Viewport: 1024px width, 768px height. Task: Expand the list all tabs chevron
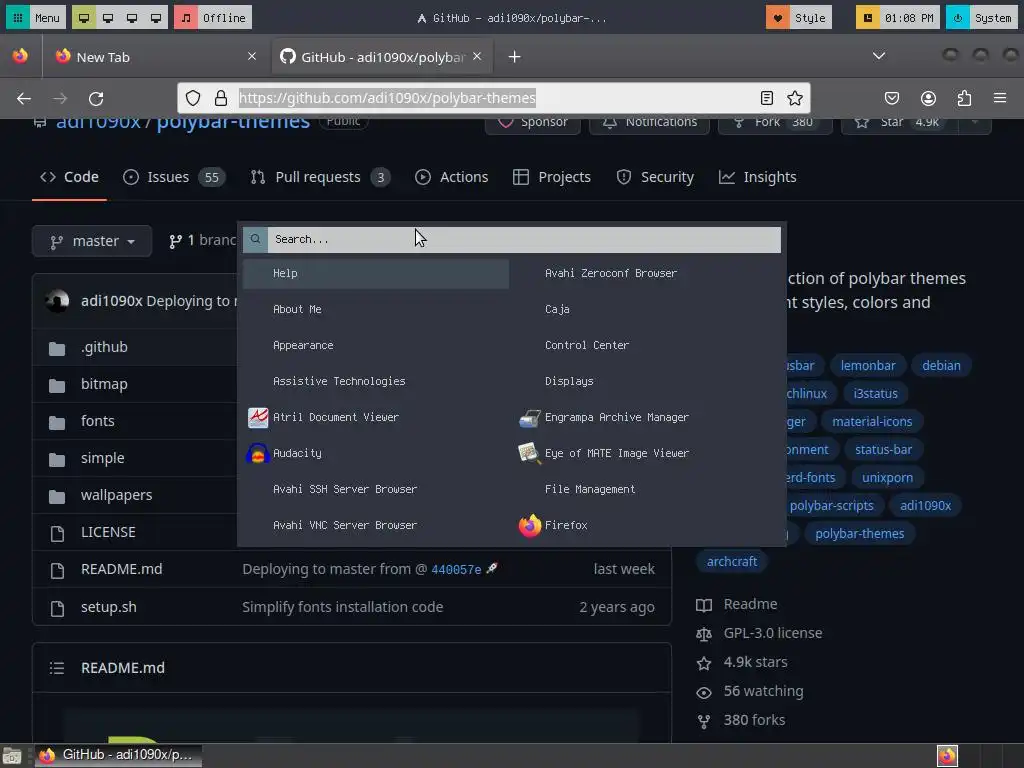tap(879, 56)
